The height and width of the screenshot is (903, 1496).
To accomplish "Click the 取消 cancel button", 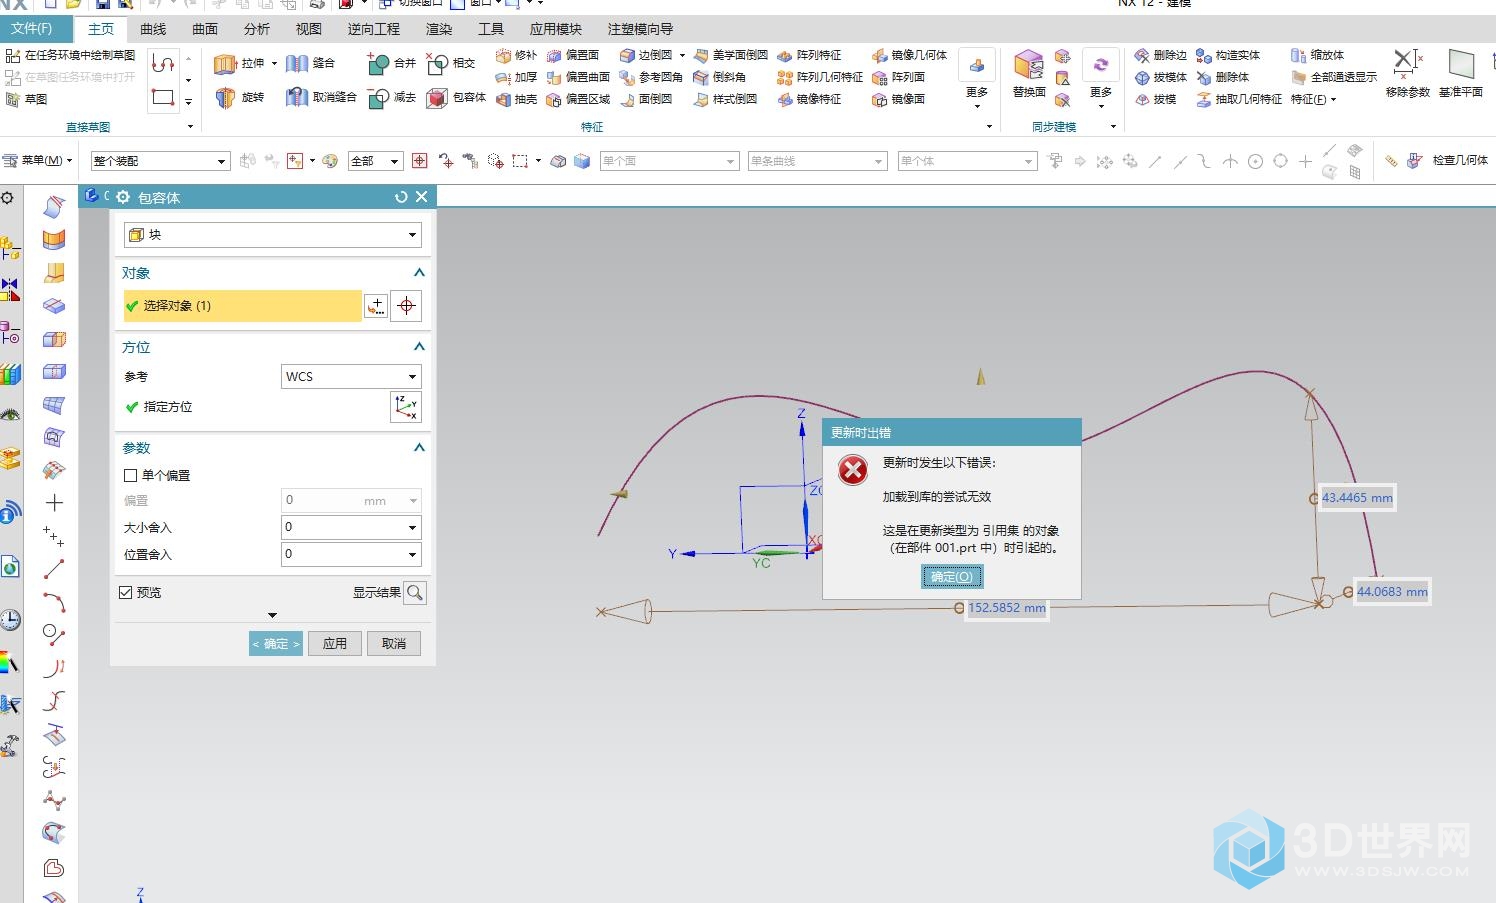I will [394, 643].
